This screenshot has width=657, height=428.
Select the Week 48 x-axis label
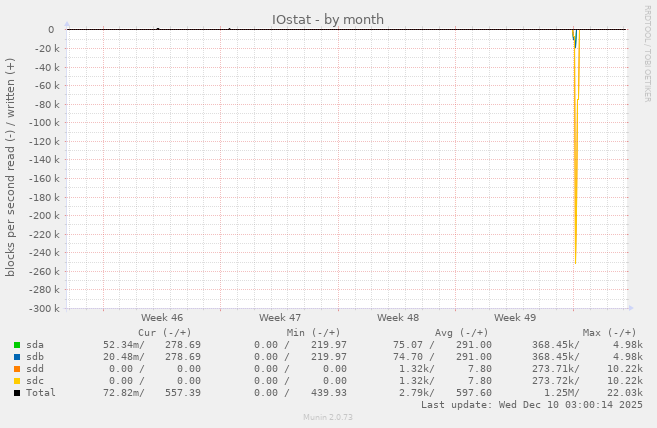coord(398,317)
